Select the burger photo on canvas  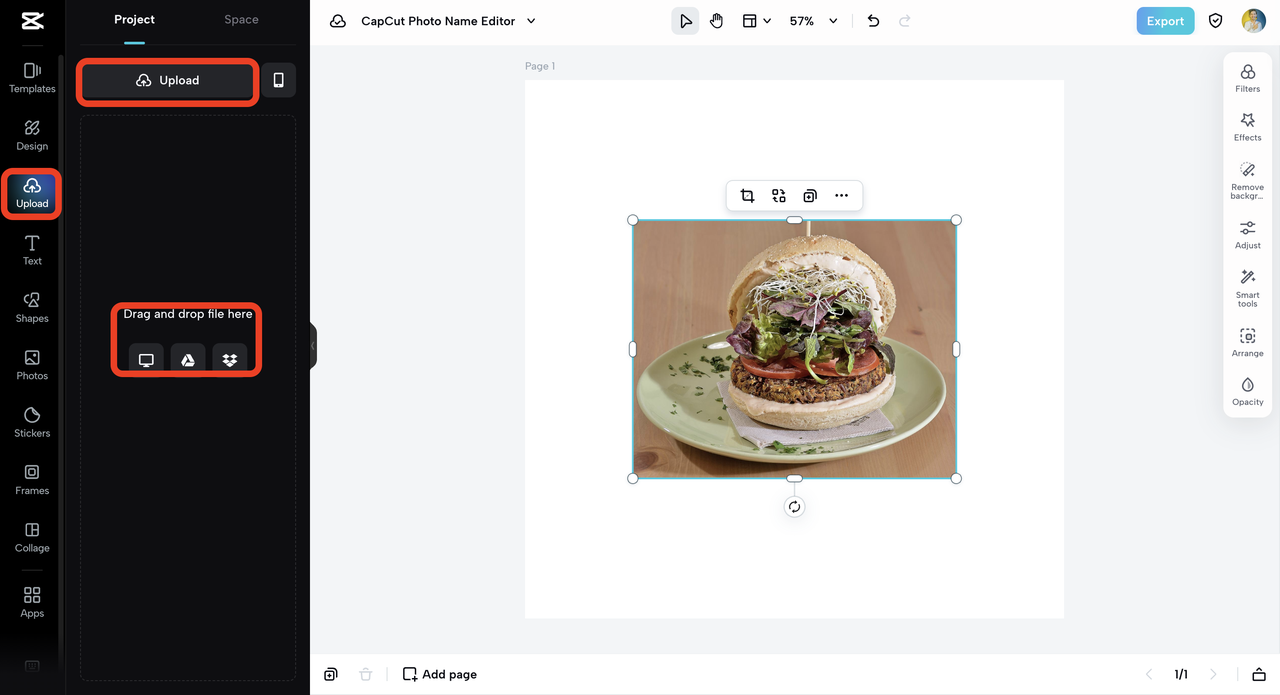click(x=794, y=349)
